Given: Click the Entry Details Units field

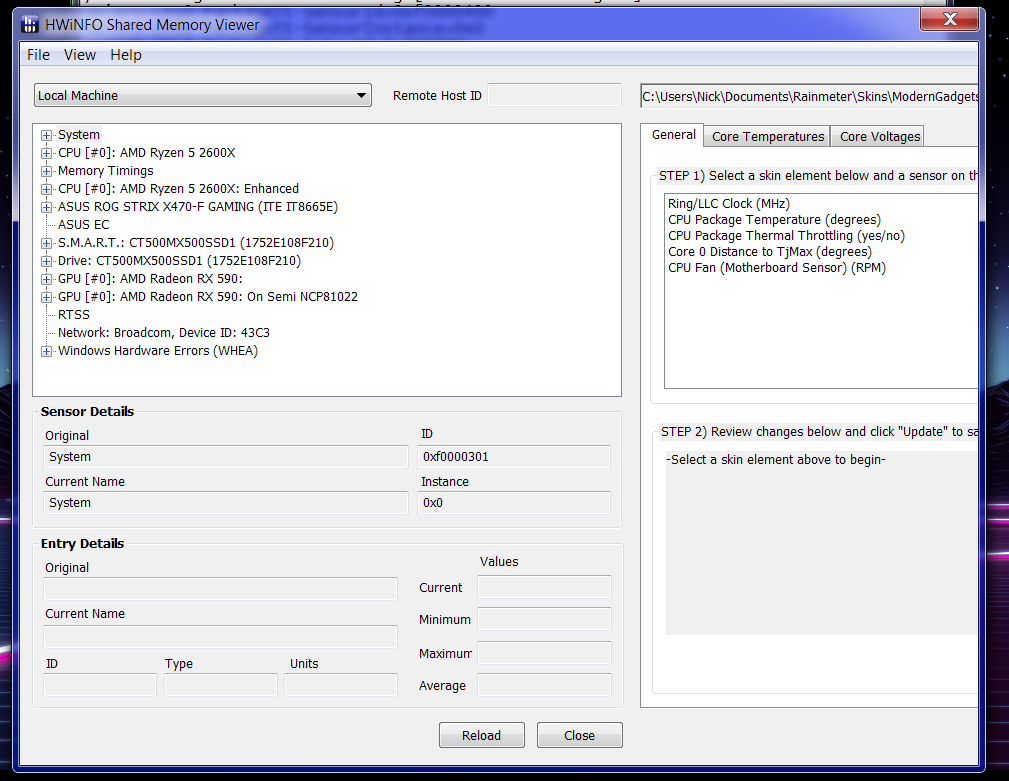Looking at the screenshot, I should 341,685.
